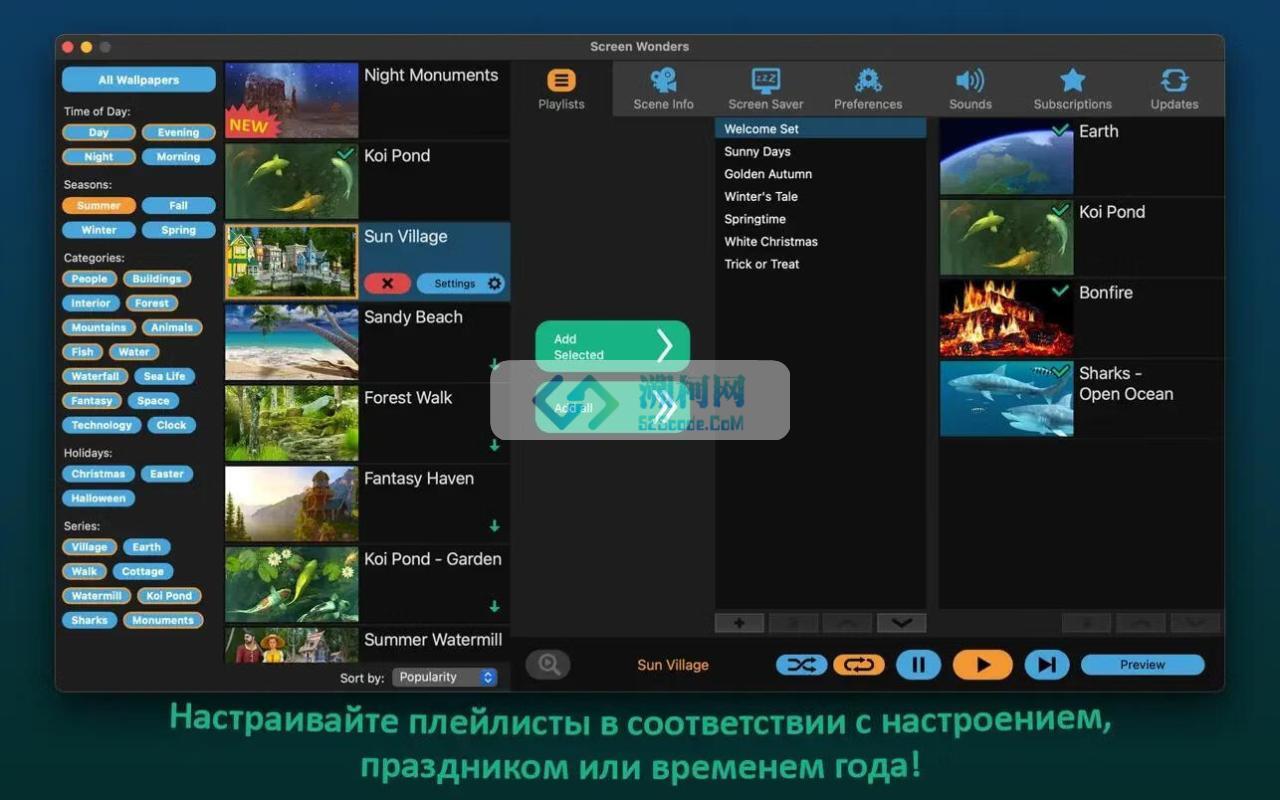Disable the Summer season filter
Viewport: 1280px width, 800px height.
99,205
